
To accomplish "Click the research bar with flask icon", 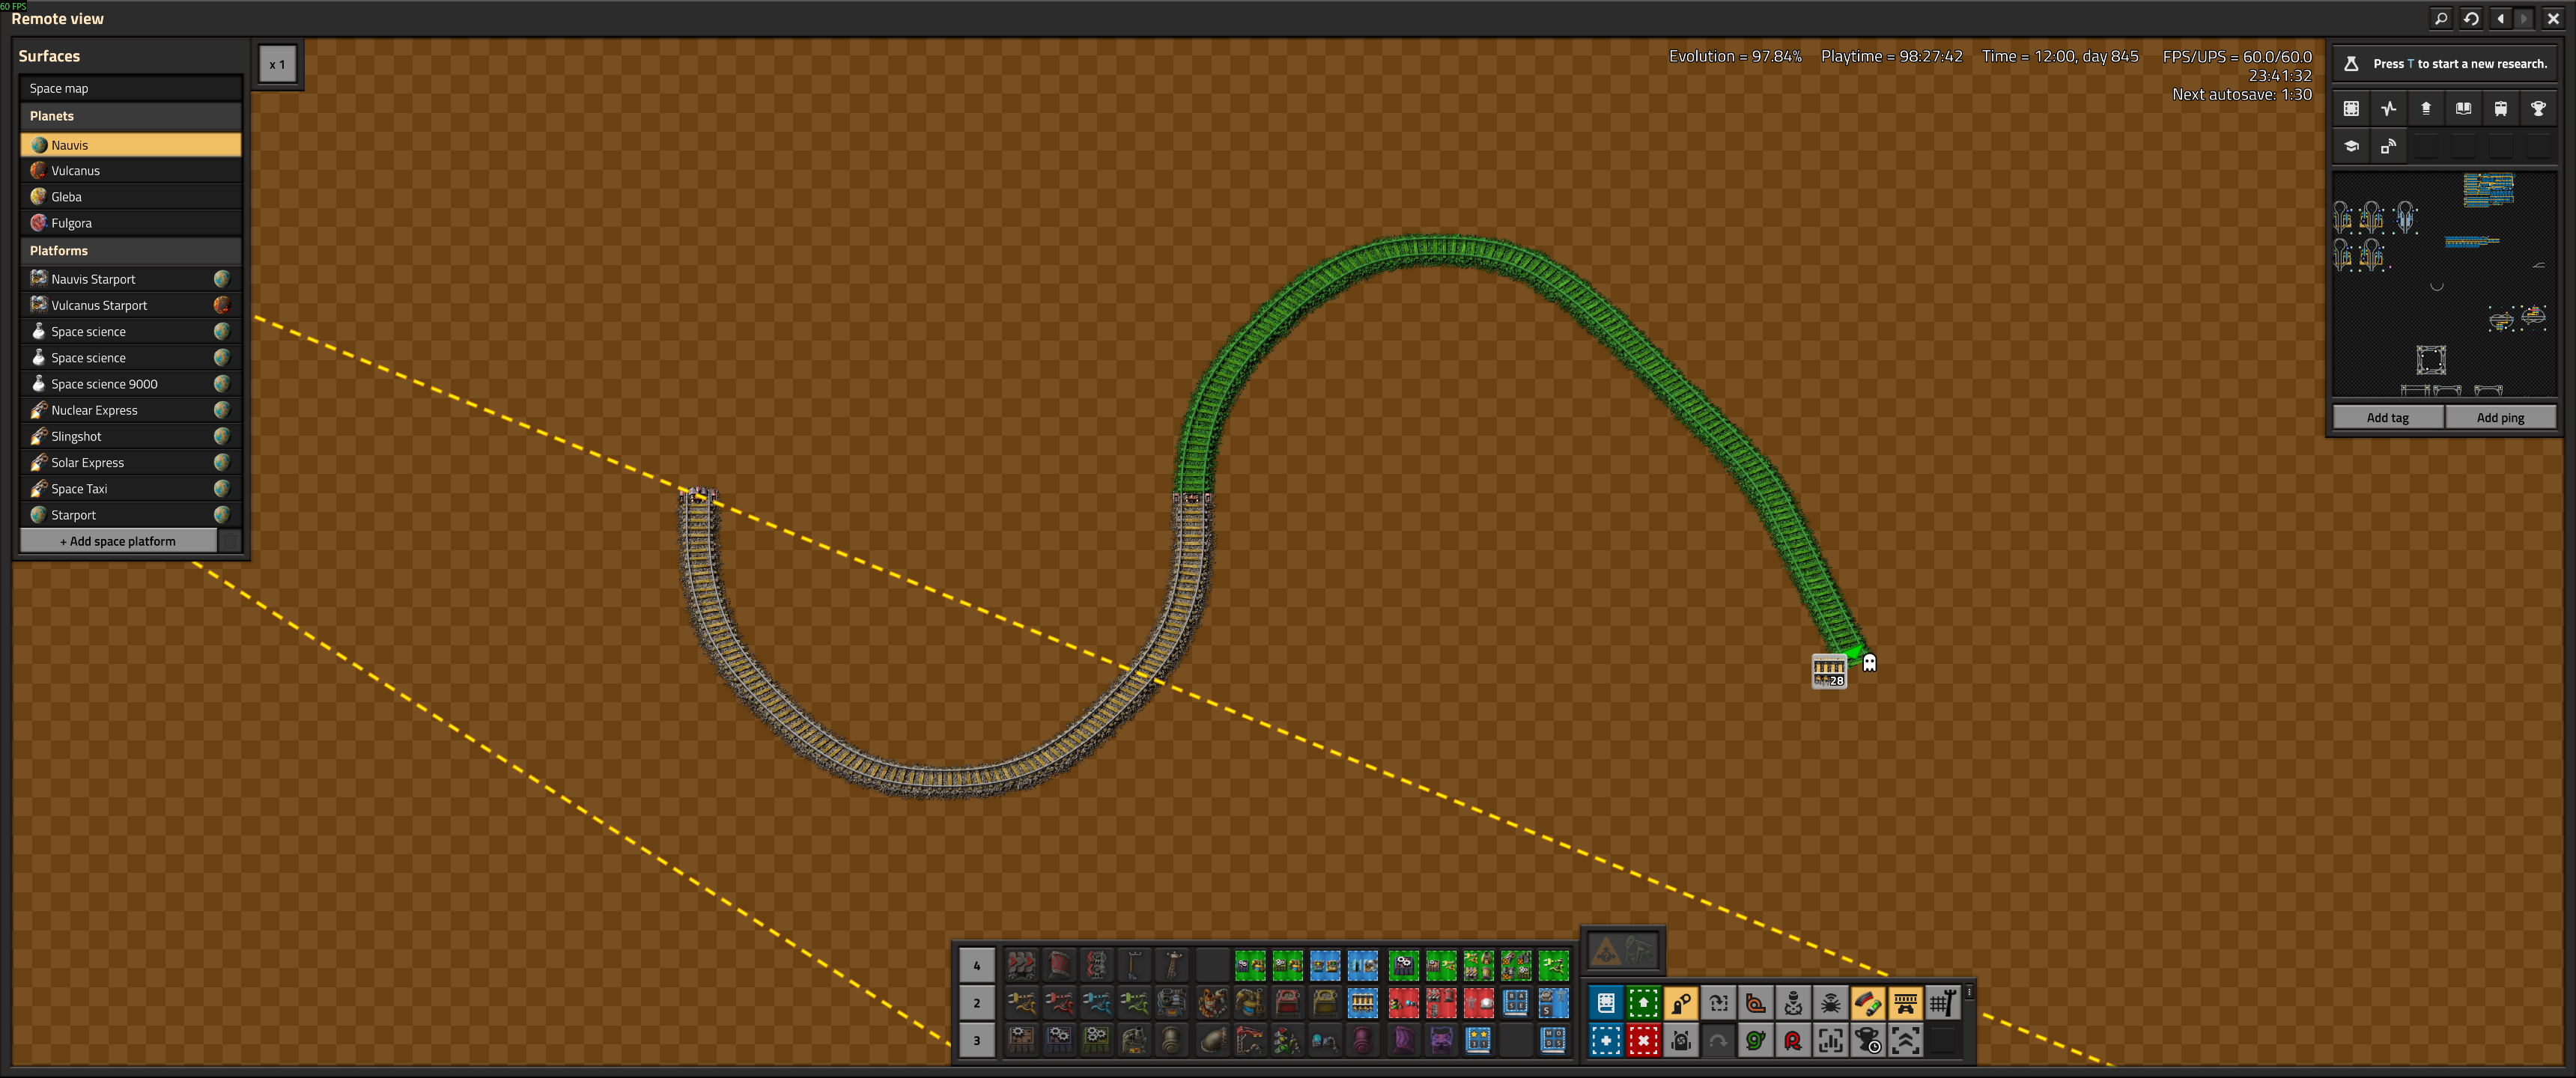I will tap(2444, 63).
